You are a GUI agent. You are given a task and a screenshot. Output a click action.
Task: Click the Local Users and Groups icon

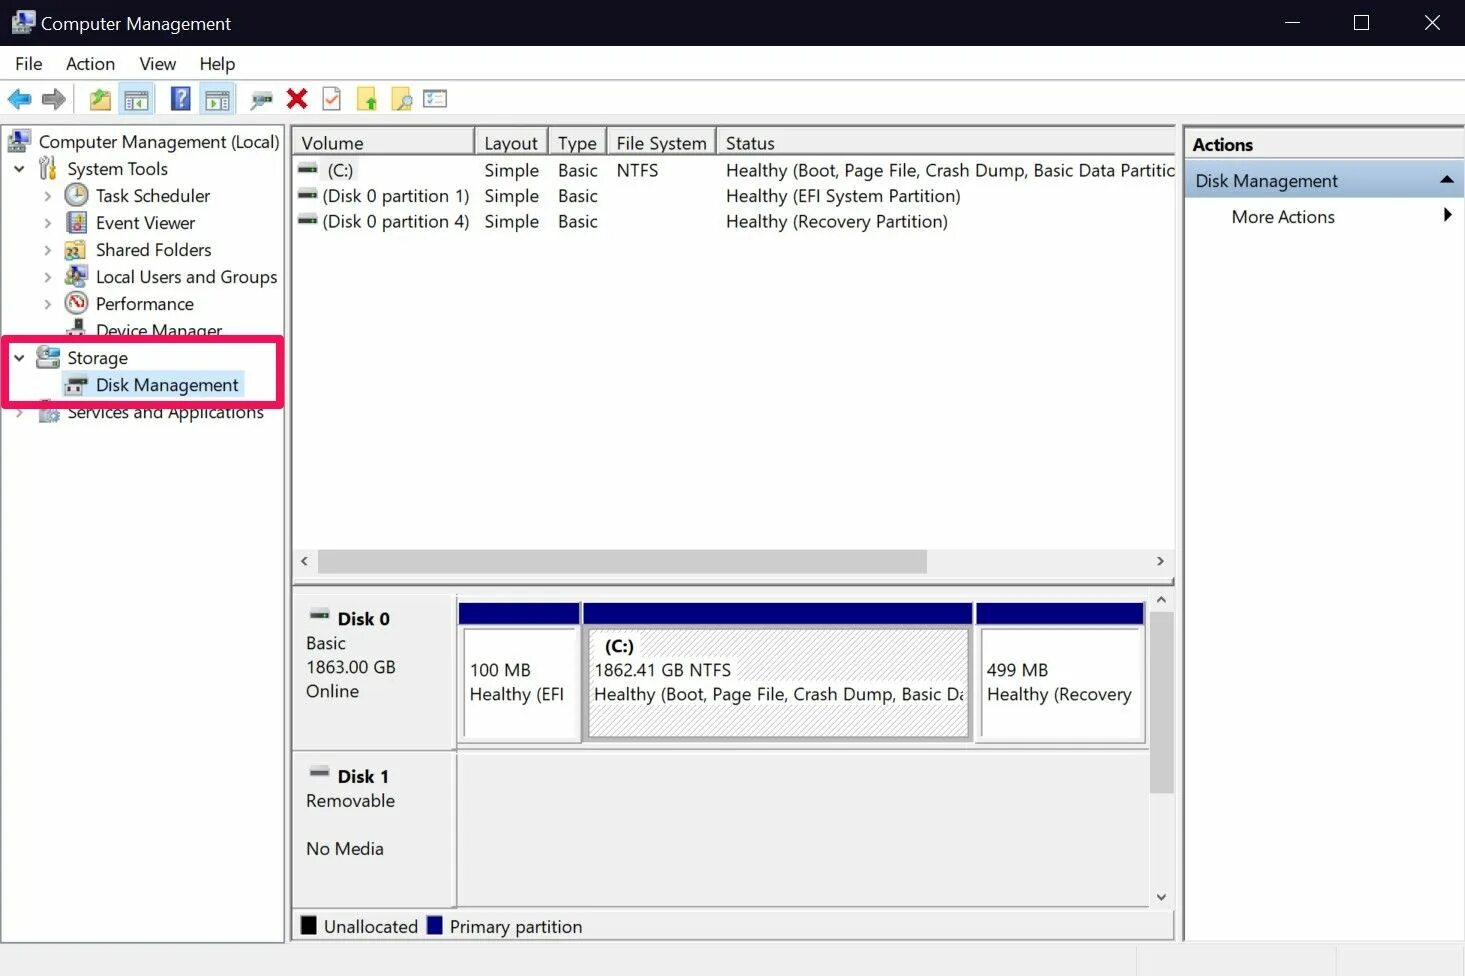[75, 276]
